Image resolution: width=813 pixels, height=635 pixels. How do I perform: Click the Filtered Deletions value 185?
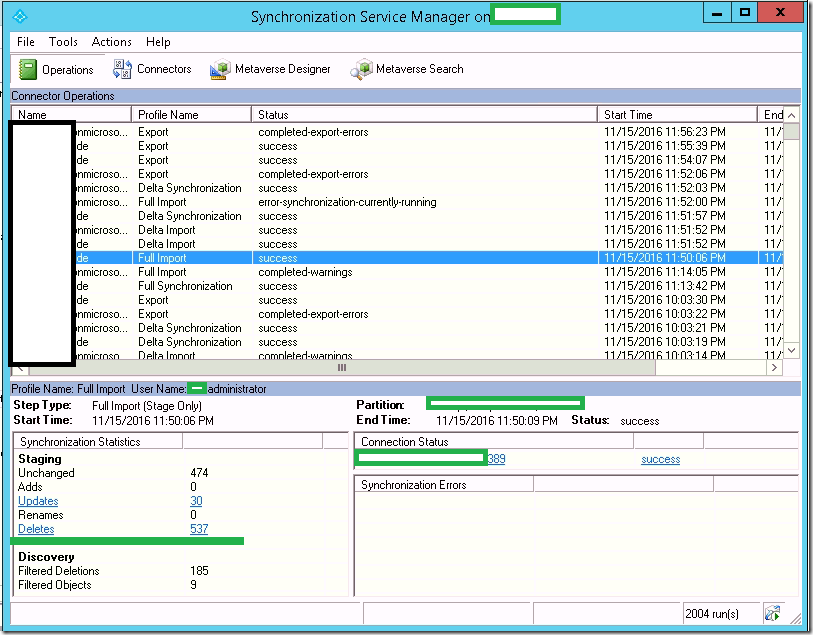[x=199, y=571]
